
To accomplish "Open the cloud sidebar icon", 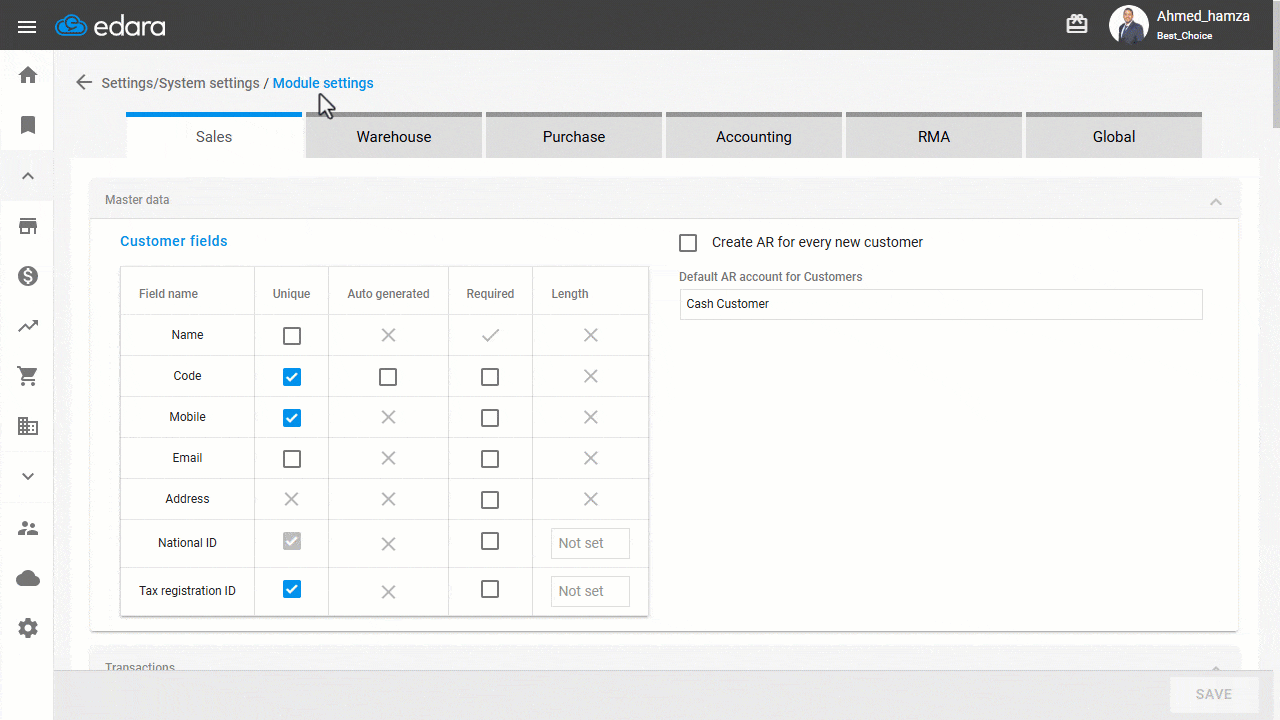I will [x=28, y=578].
